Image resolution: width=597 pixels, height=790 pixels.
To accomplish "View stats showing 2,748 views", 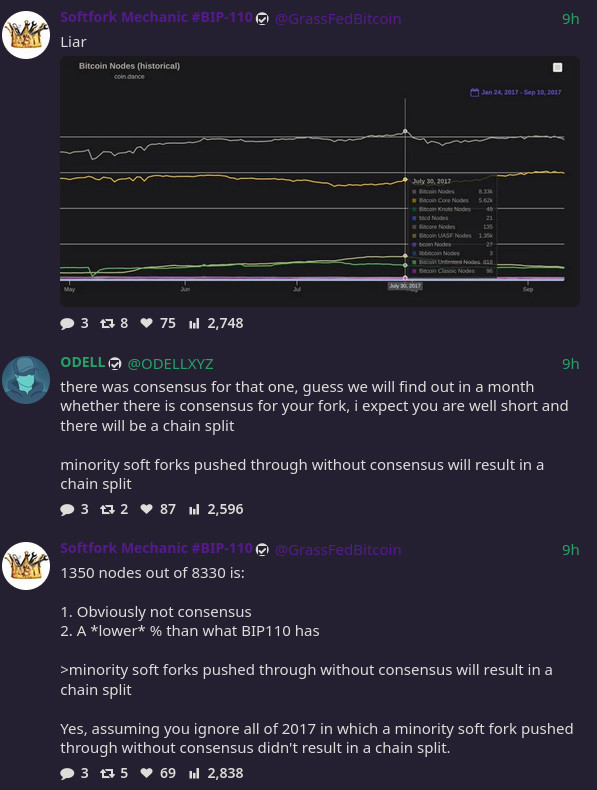I will coord(216,323).
